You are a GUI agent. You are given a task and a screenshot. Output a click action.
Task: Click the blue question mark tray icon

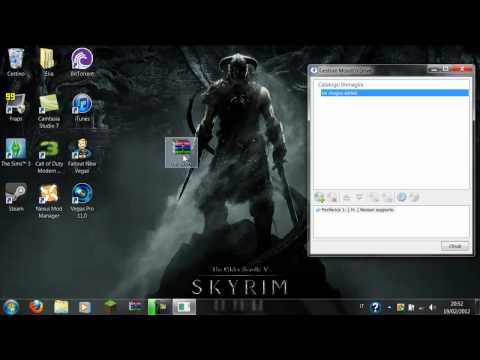click(x=375, y=307)
